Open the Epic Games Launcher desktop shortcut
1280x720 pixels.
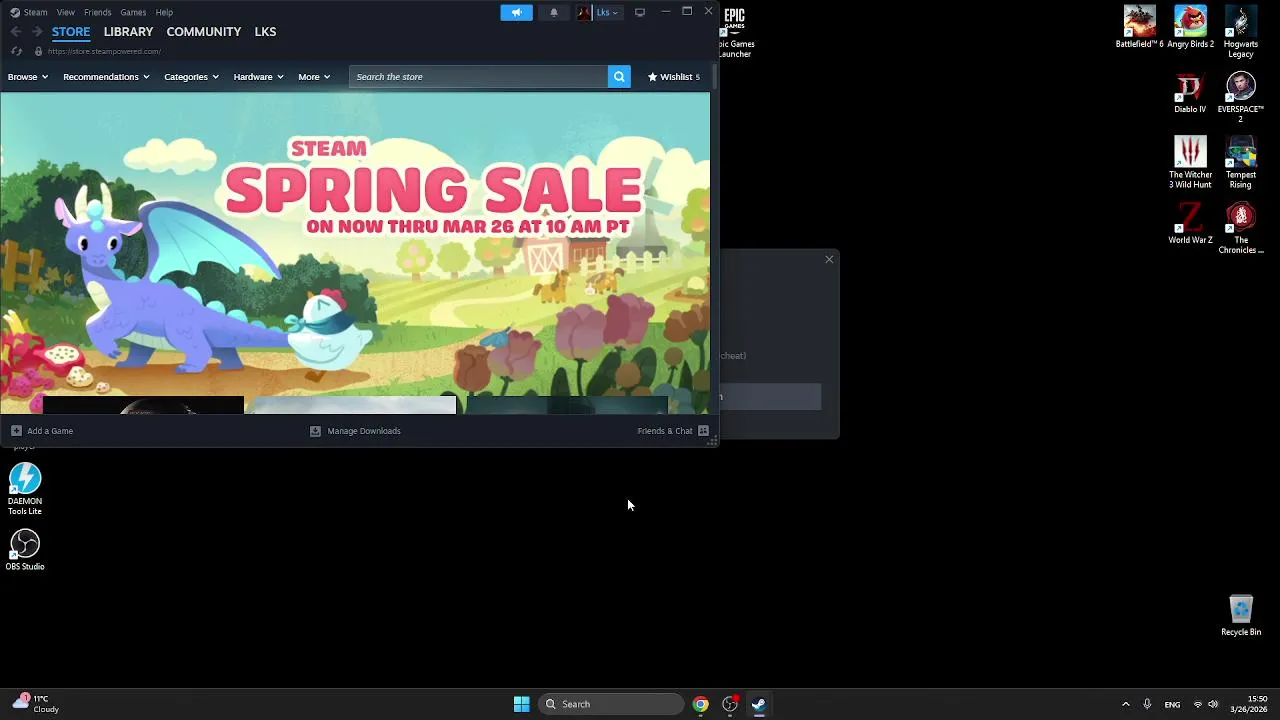click(735, 32)
